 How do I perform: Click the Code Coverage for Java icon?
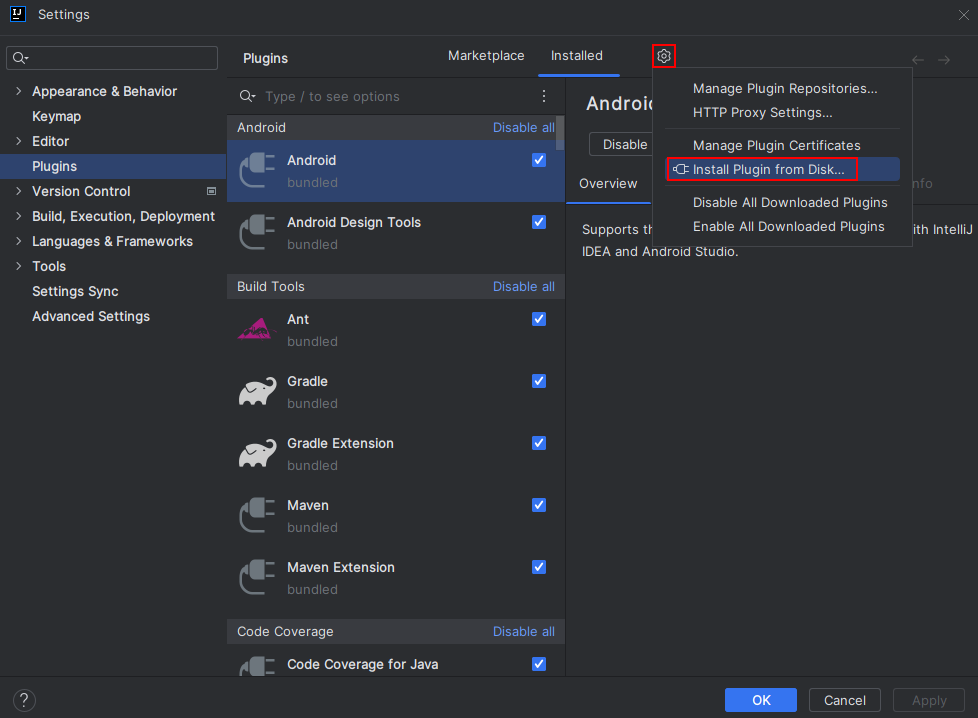tap(257, 666)
